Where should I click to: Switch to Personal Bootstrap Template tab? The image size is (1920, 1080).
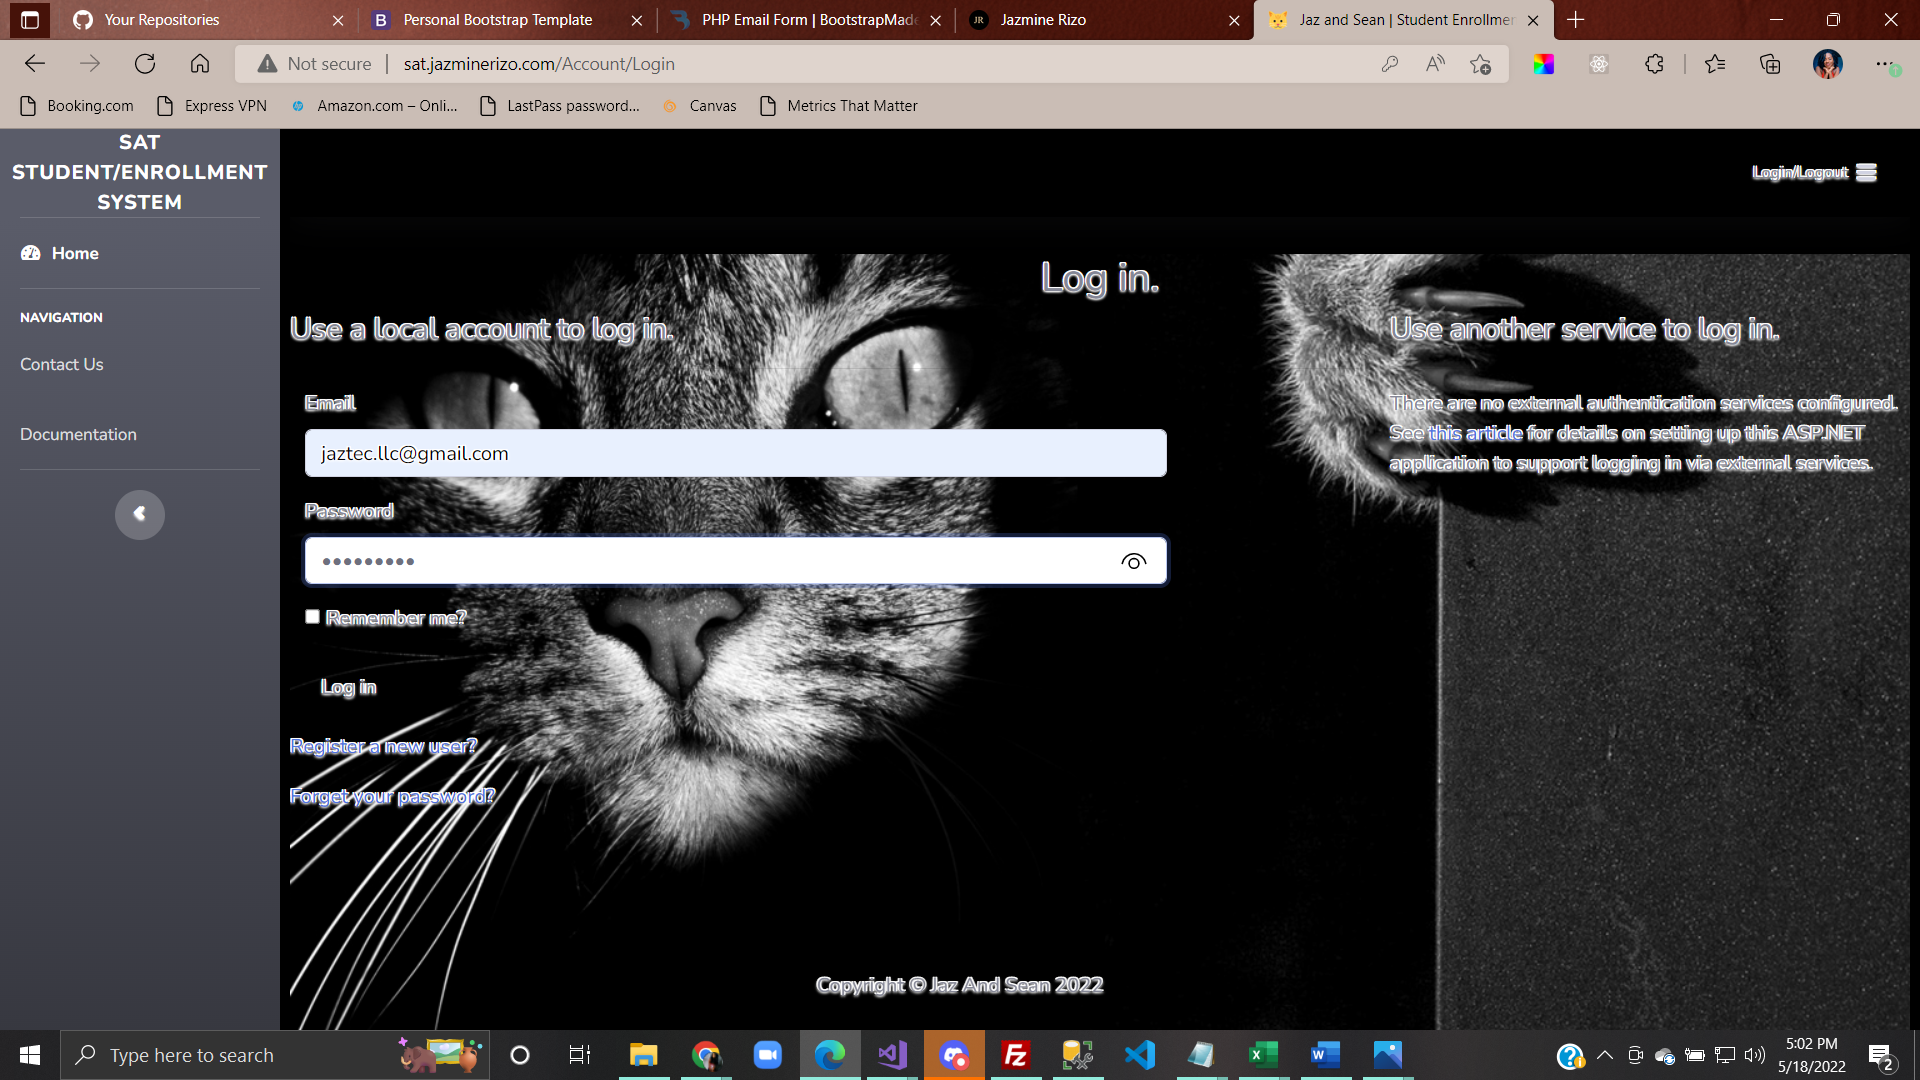[498, 20]
